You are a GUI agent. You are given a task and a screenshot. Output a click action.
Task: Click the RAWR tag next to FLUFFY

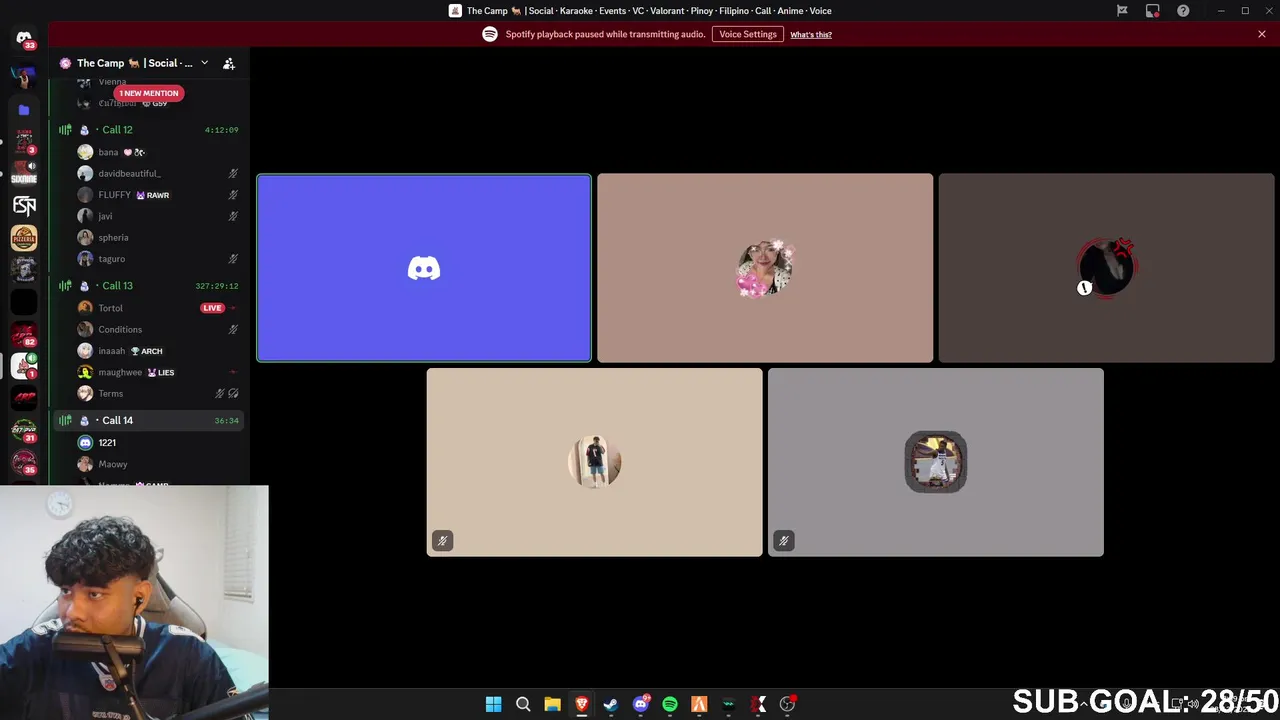click(153, 195)
